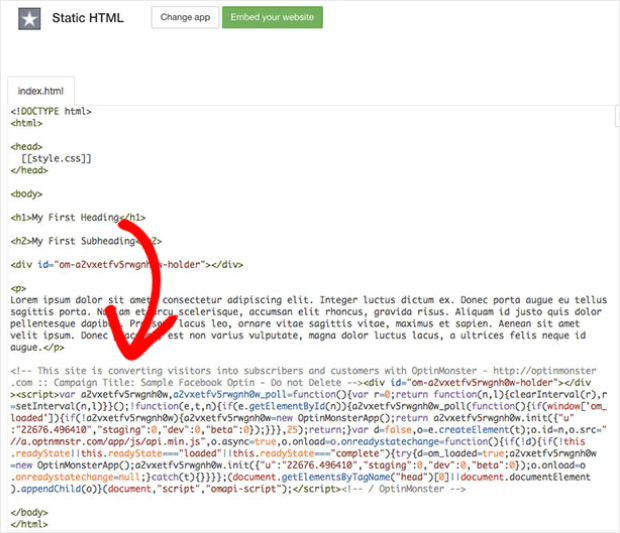Click the [[style.css]] line
The height and width of the screenshot is (533, 620).
[56, 159]
